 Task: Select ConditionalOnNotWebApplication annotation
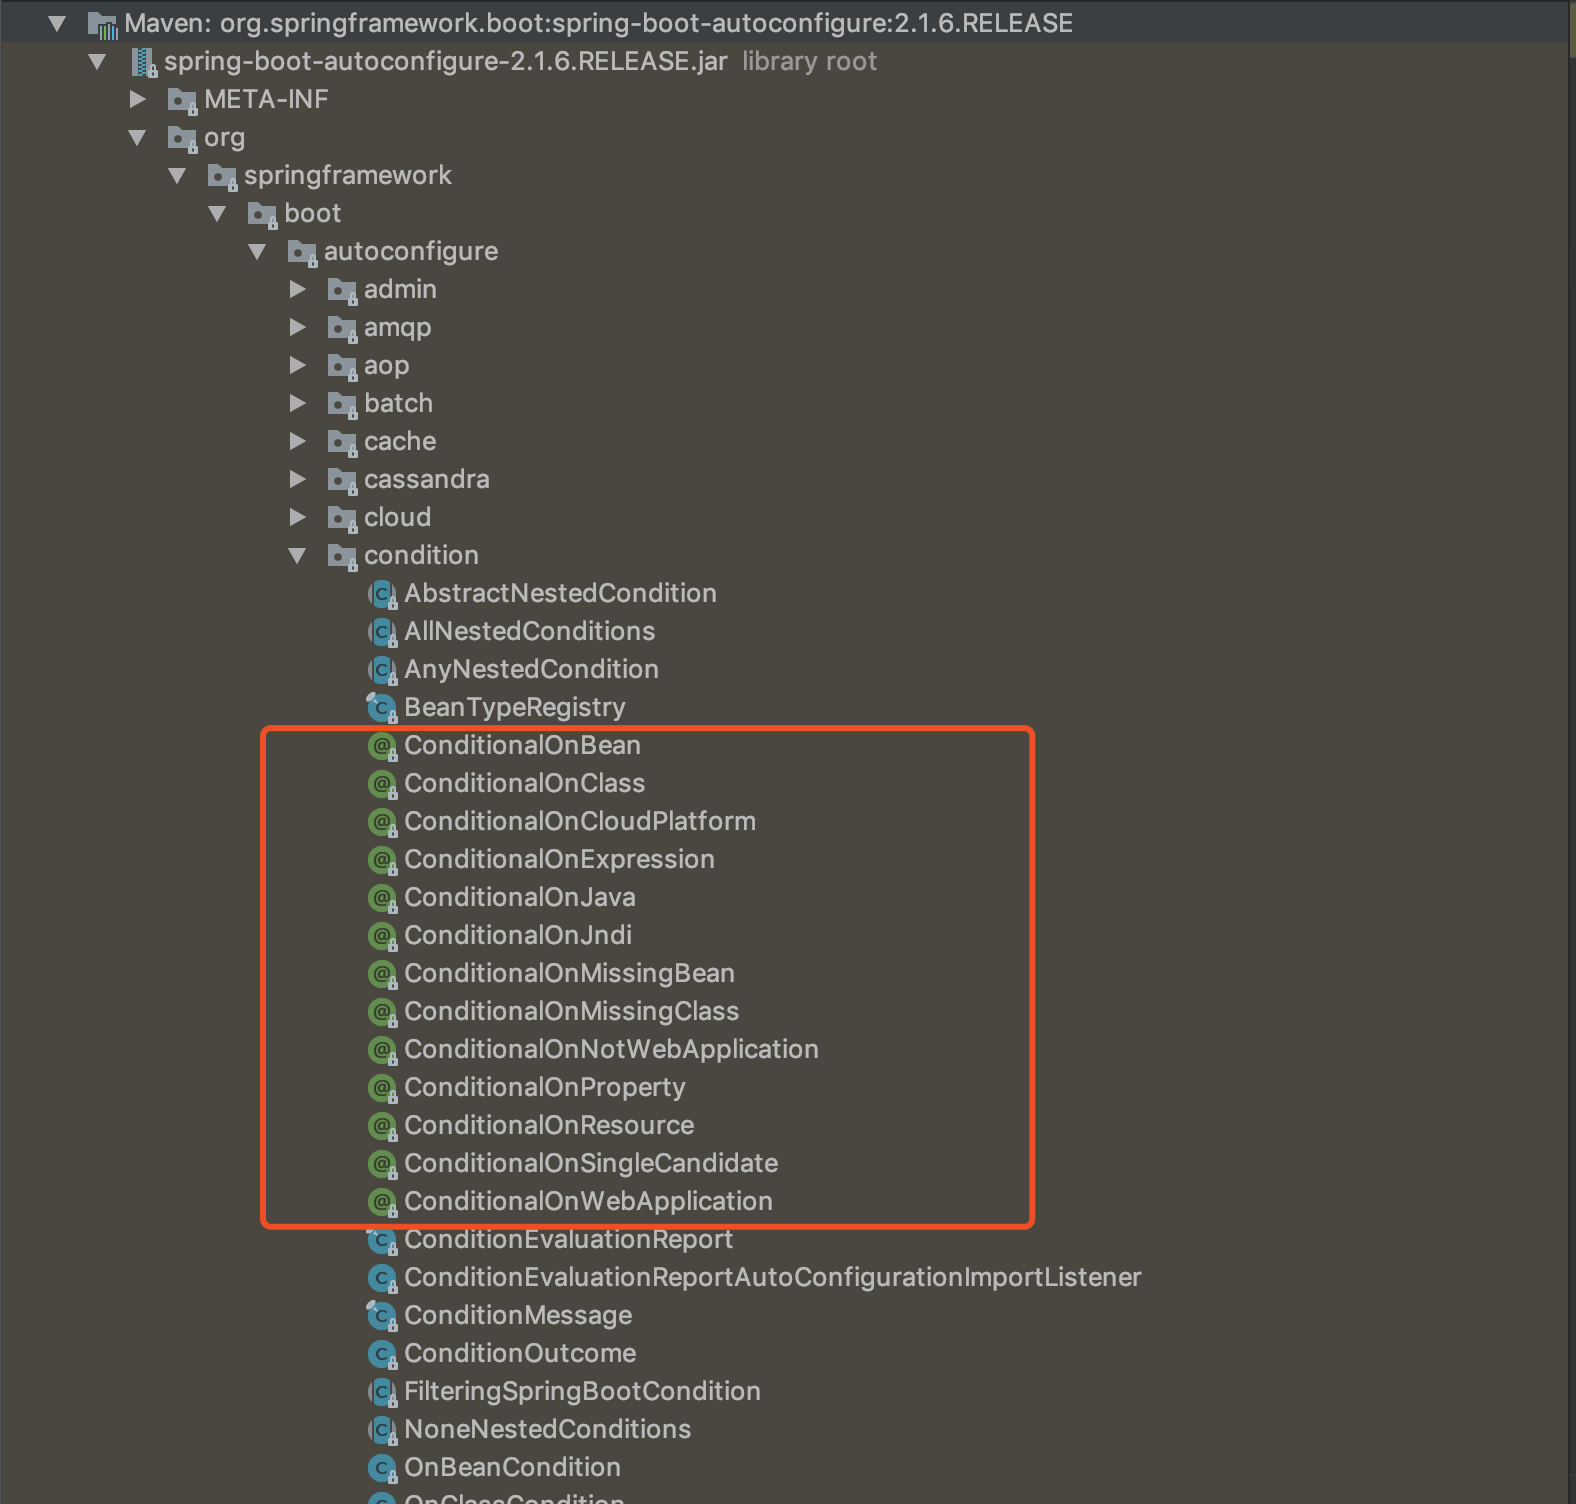611,1049
